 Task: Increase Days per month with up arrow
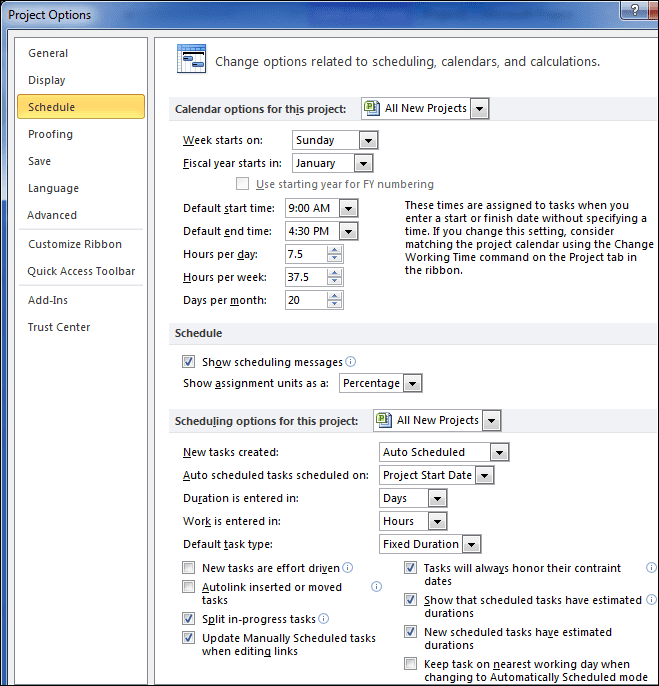334,296
